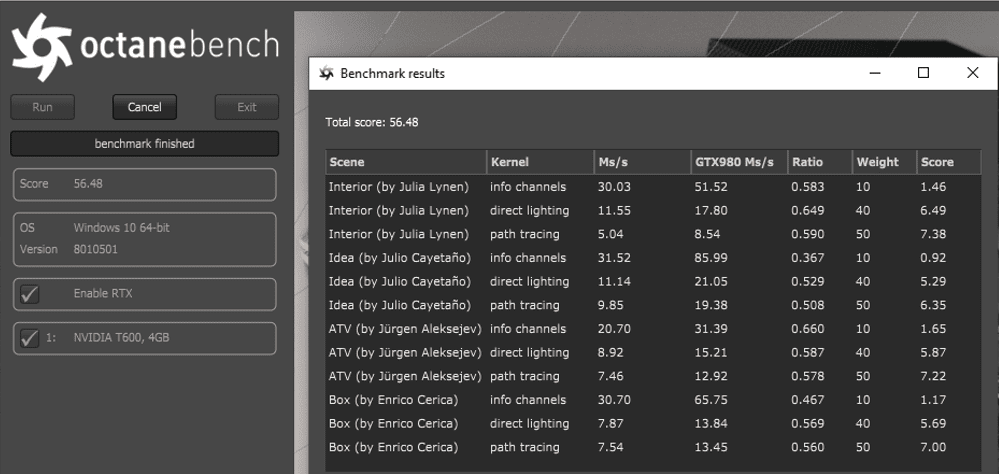This screenshot has width=999, height=474.
Task: Select the ATV direct lighting row
Action: 653,352
